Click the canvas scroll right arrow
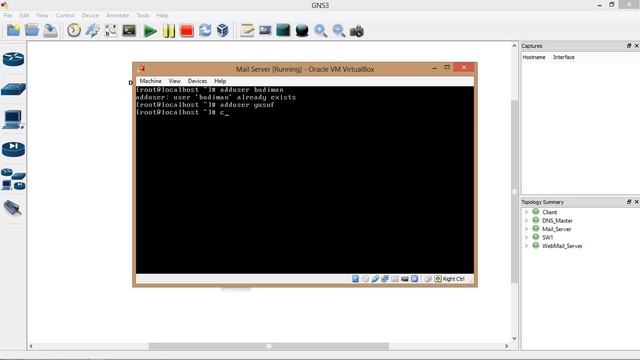640x360 pixels. pyautogui.click(x=507, y=346)
